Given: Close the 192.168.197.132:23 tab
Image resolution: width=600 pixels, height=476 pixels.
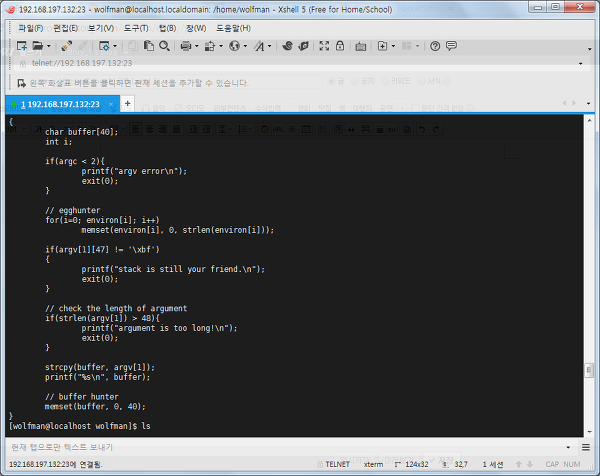Looking at the screenshot, I should pyautogui.click(x=111, y=104).
